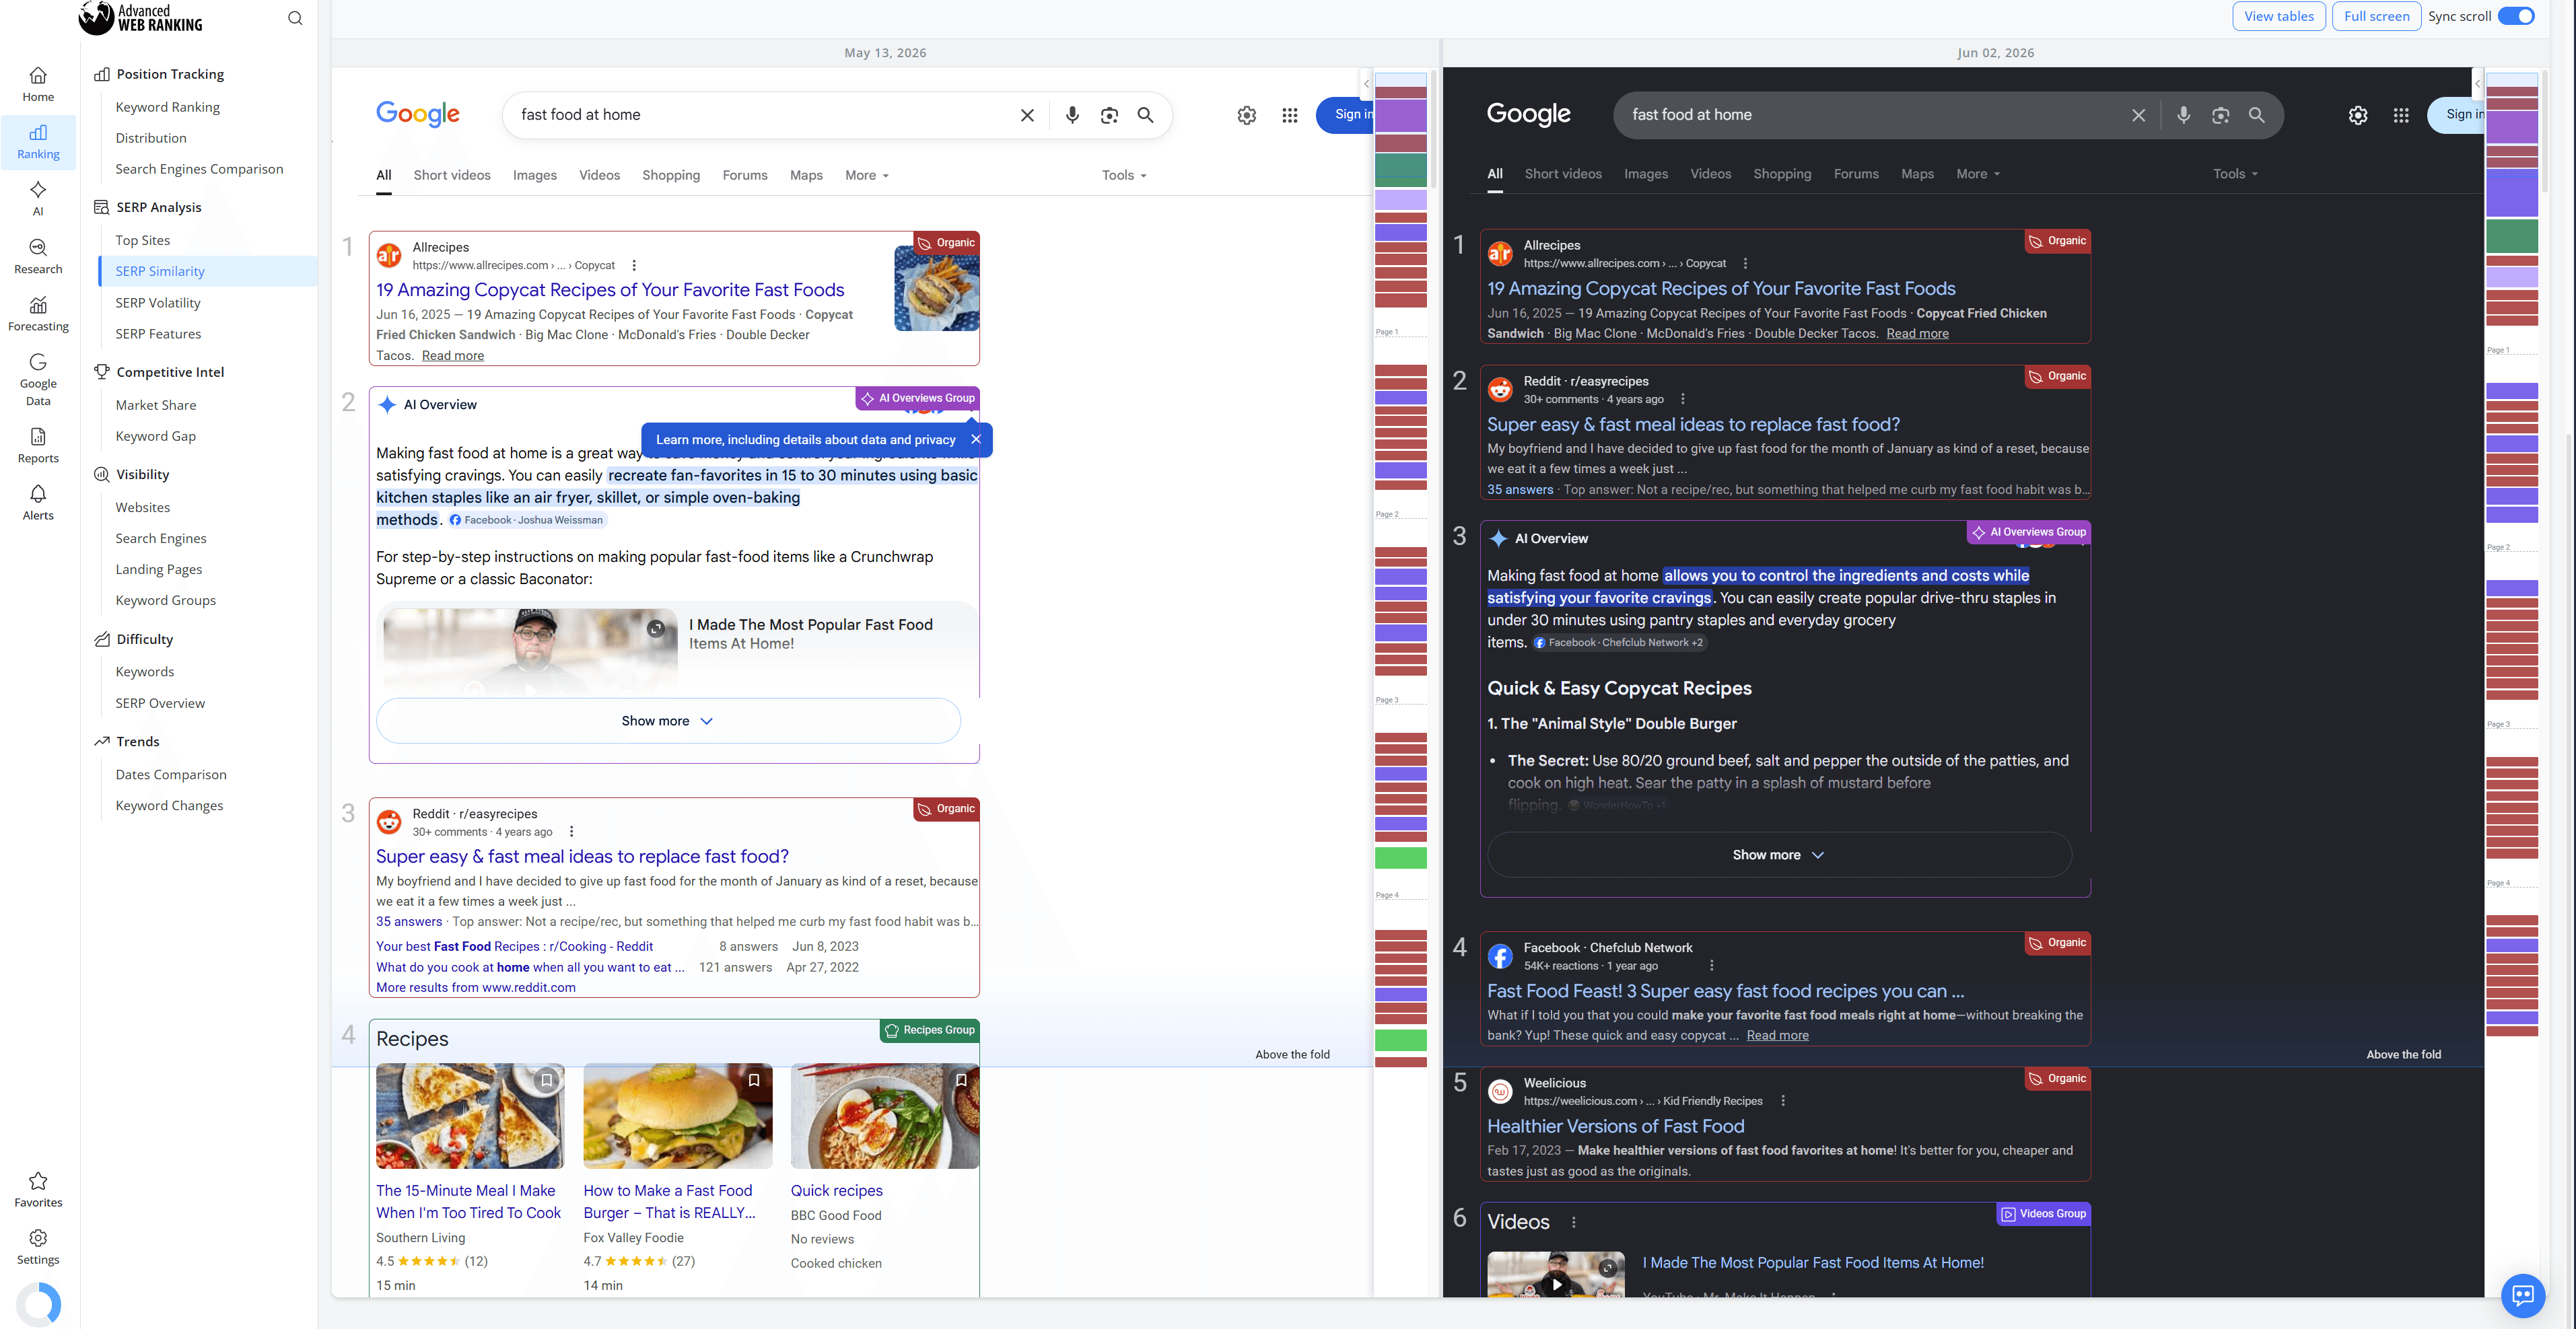Switch to Images tab in left SERP
This screenshot has width=2576, height=1329.
coord(535,175)
